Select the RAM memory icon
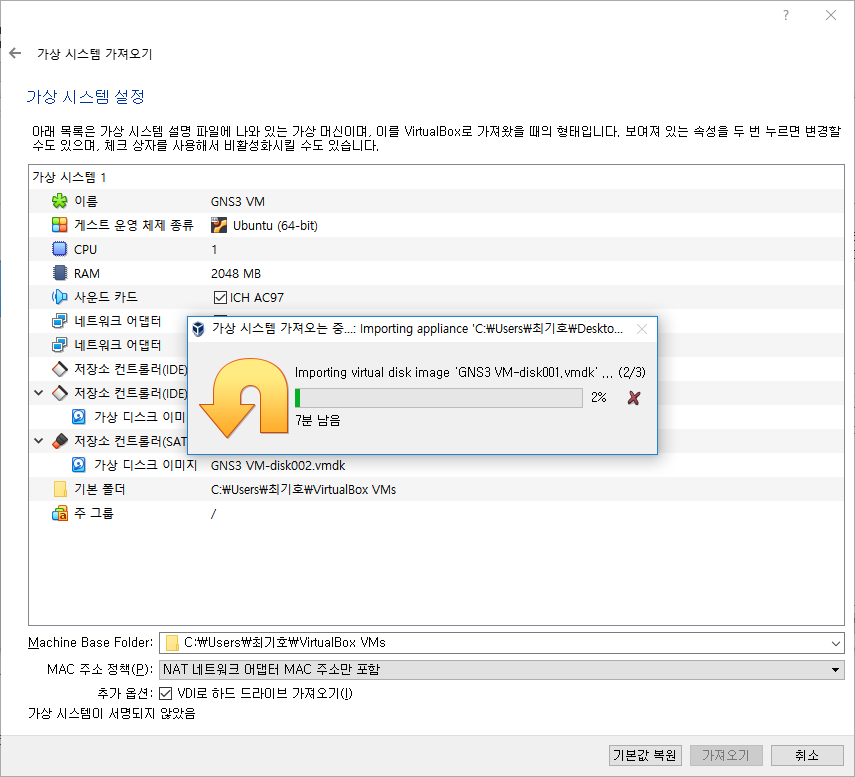 tap(59, 273)
